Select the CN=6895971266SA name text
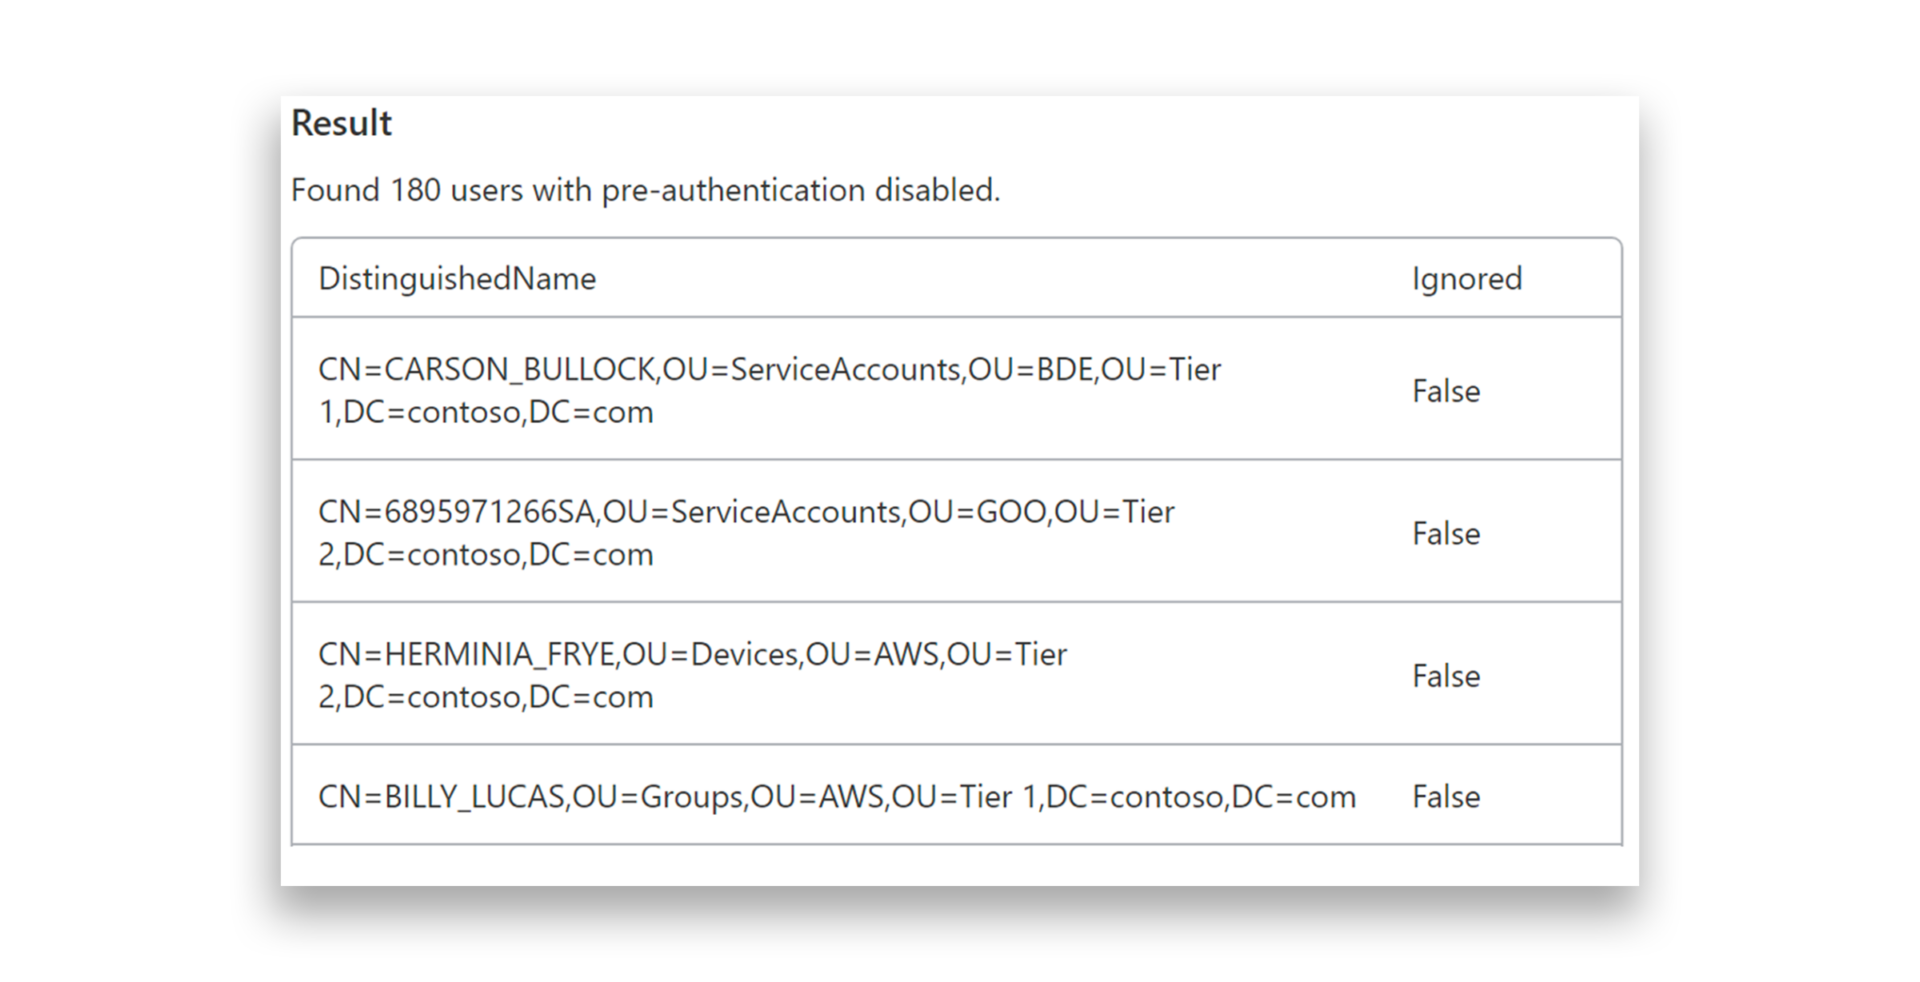 (x=457, y=512)
